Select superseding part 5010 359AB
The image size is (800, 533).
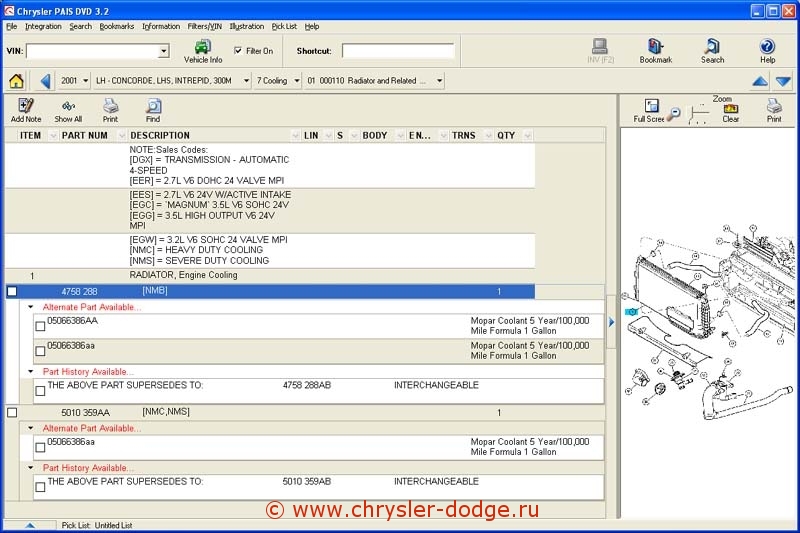coord(307,481)
